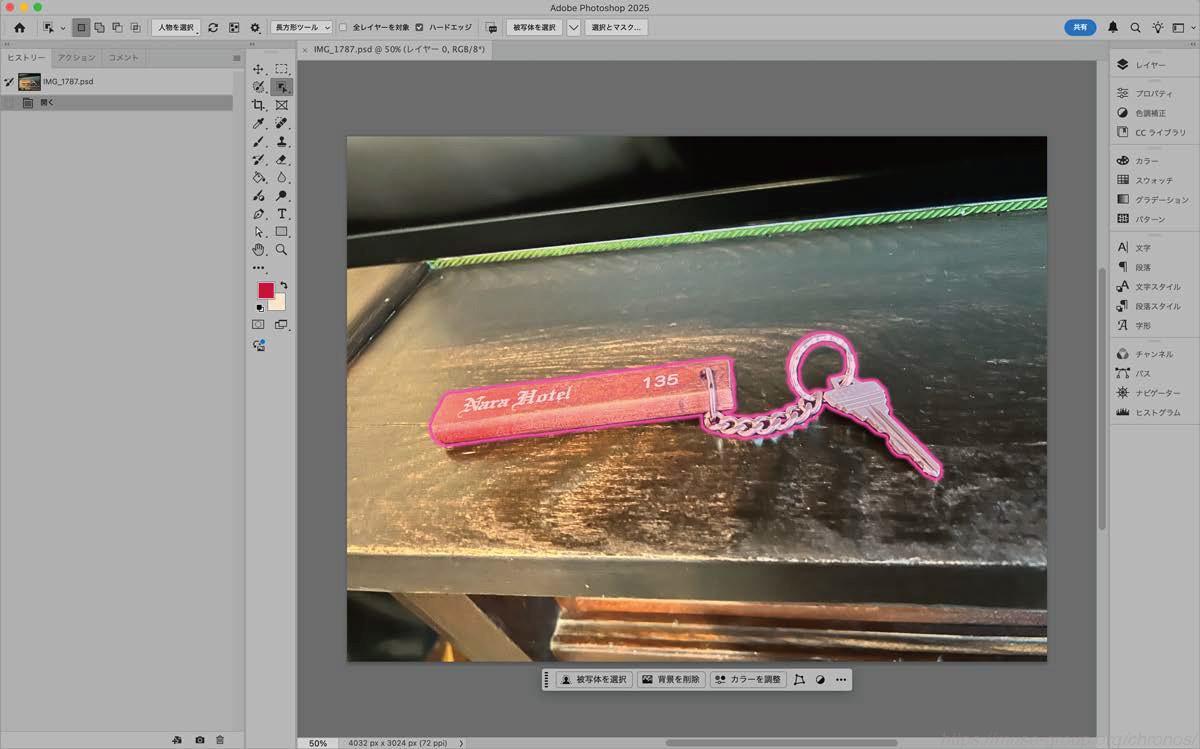The width and height of the screenshot is (1200, 749).
Task: Select the Blur tool
Action: (x=282, y=177)
